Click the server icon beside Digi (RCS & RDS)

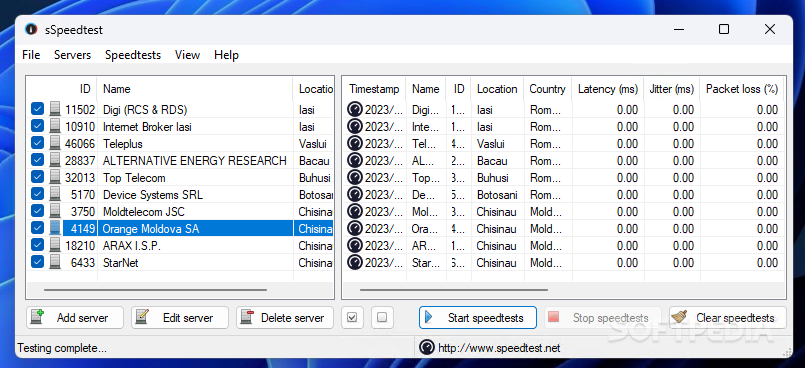(55, 109)
